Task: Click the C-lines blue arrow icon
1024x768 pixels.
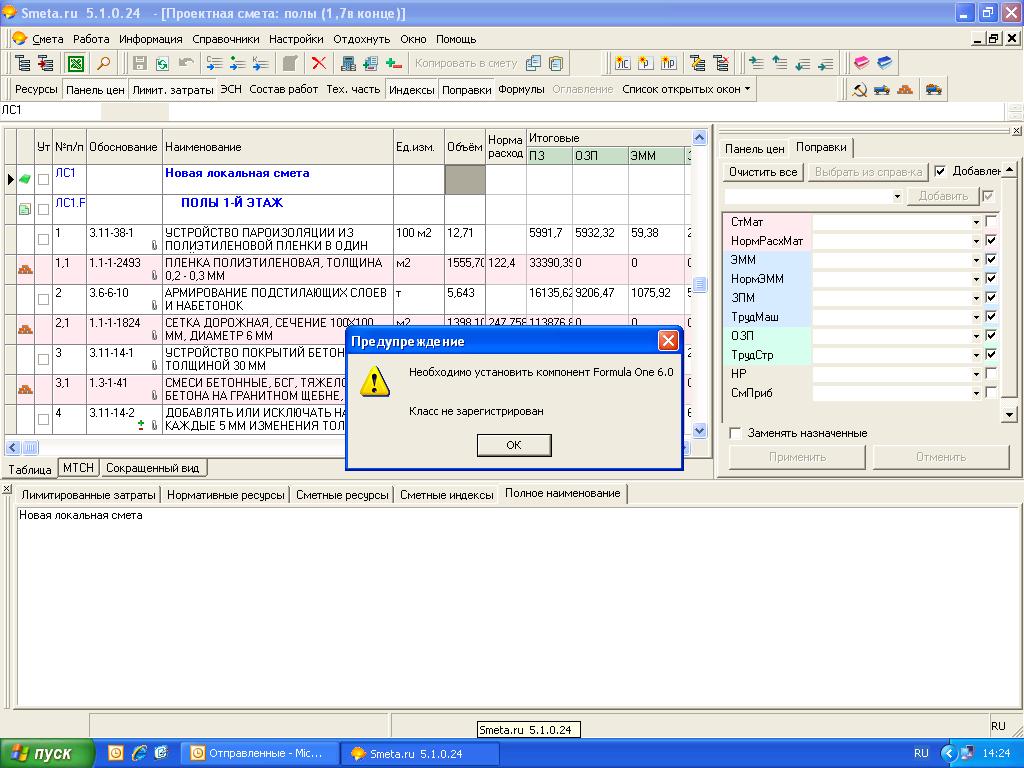Action: (214, 63)
